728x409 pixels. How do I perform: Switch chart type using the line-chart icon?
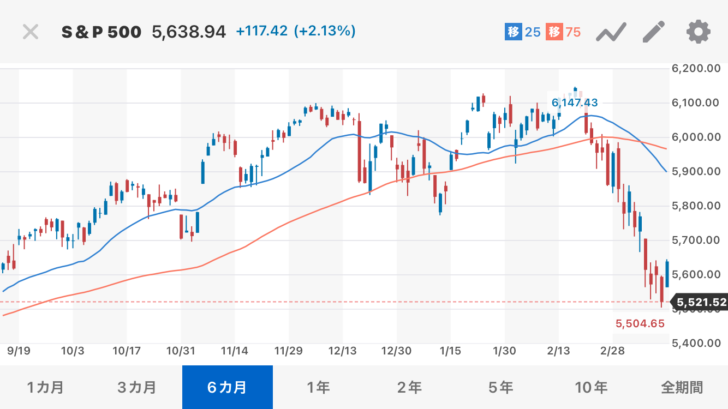(x=610, y=32)
